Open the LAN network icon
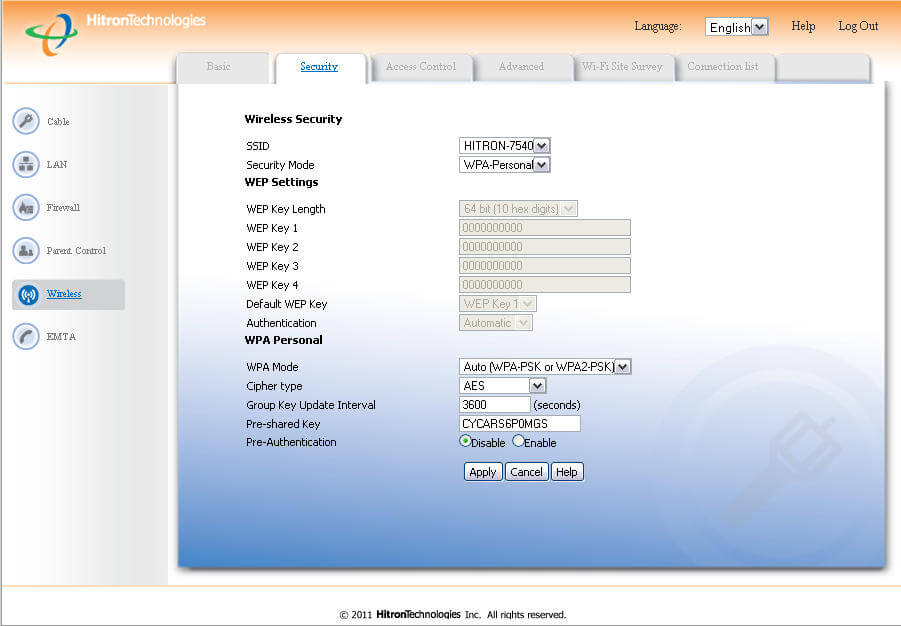 26,164
